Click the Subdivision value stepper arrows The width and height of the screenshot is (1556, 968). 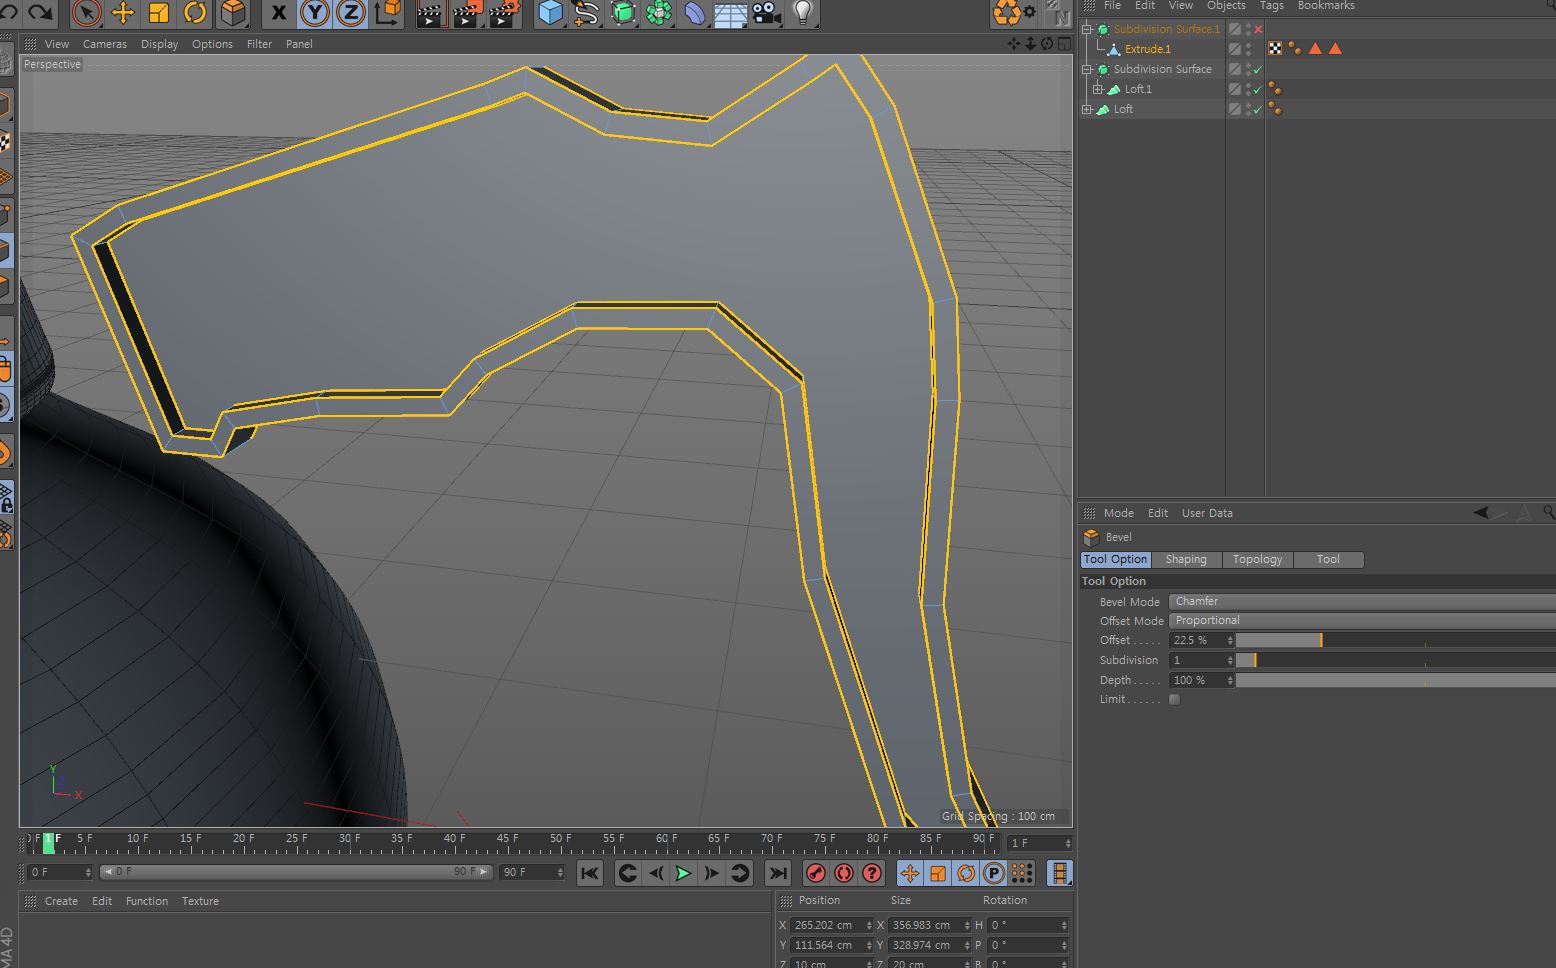[x=1230, y=660]
